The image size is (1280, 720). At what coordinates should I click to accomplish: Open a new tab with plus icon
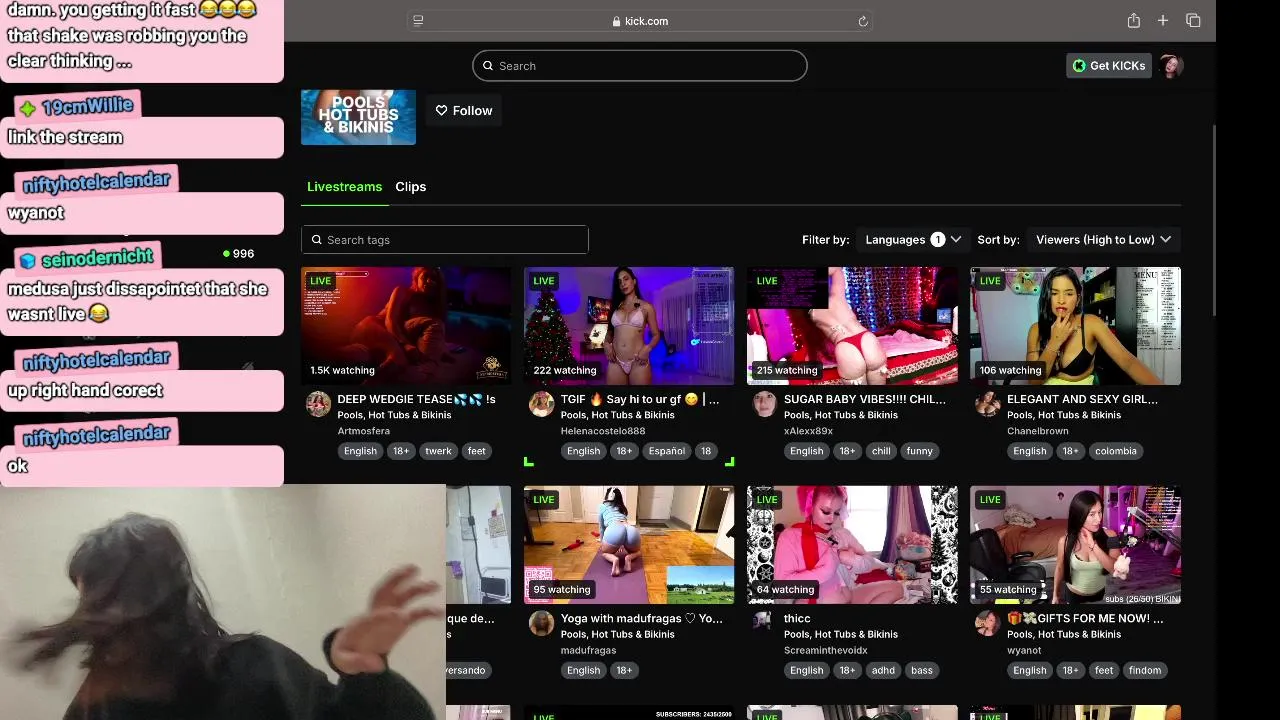(x=1163, y=21)
